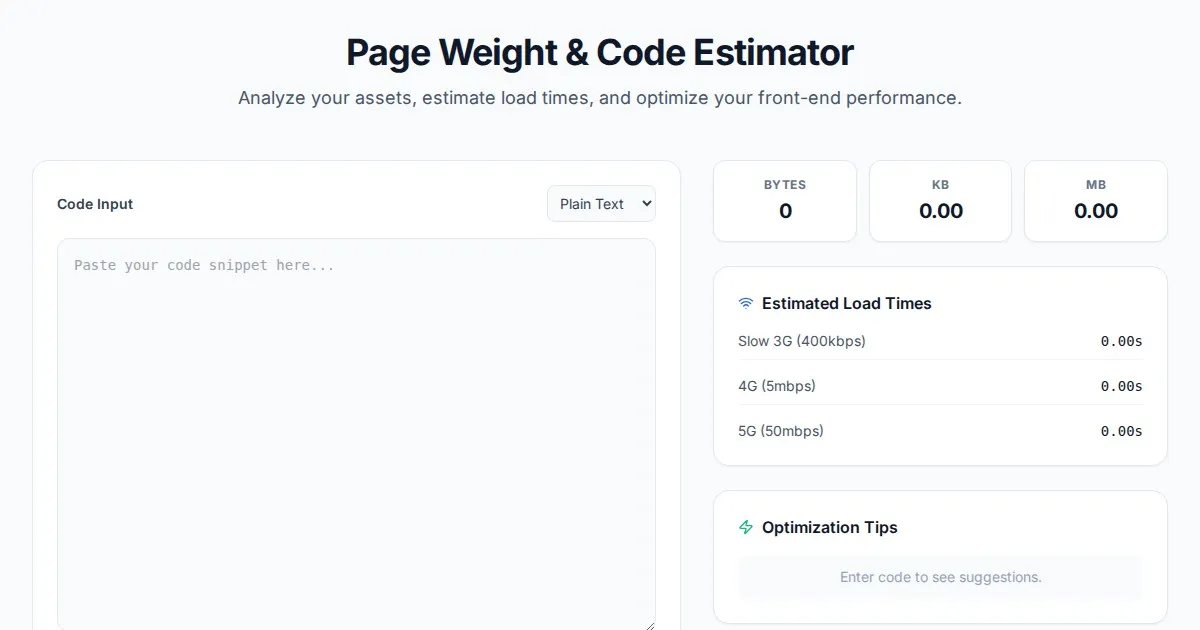Click the 5G load time value
This screenshot has width=1200, height=630.
tap(1121, 431)
